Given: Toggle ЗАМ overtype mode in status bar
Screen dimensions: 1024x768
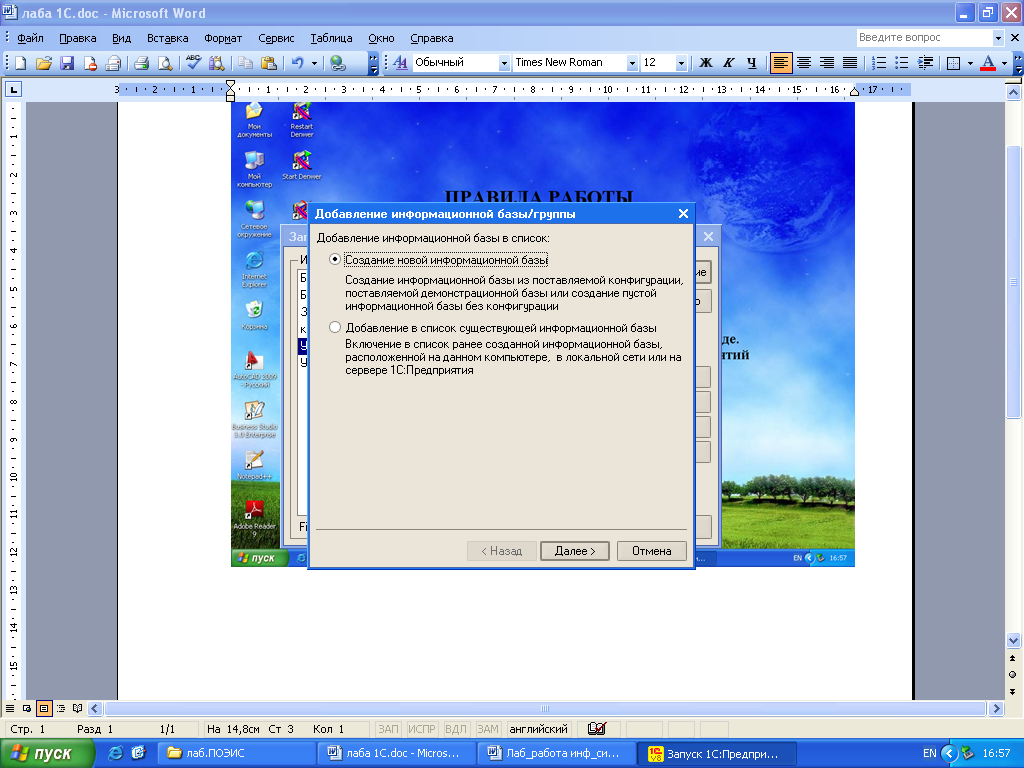Looking at the screenshot, I should coord(488,729).
